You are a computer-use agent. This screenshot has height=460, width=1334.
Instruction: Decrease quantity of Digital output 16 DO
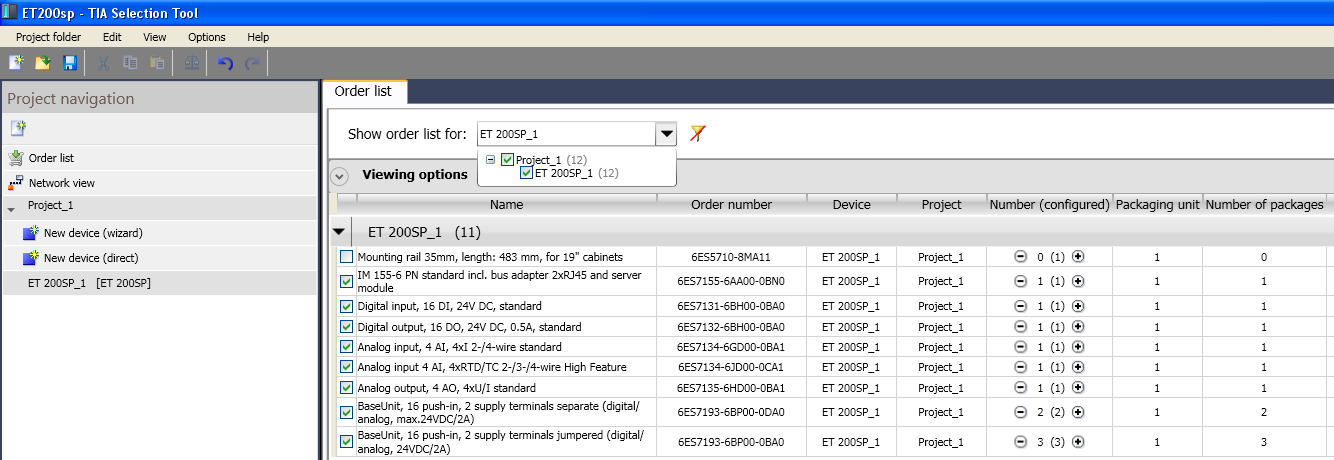pos(1021,327)
